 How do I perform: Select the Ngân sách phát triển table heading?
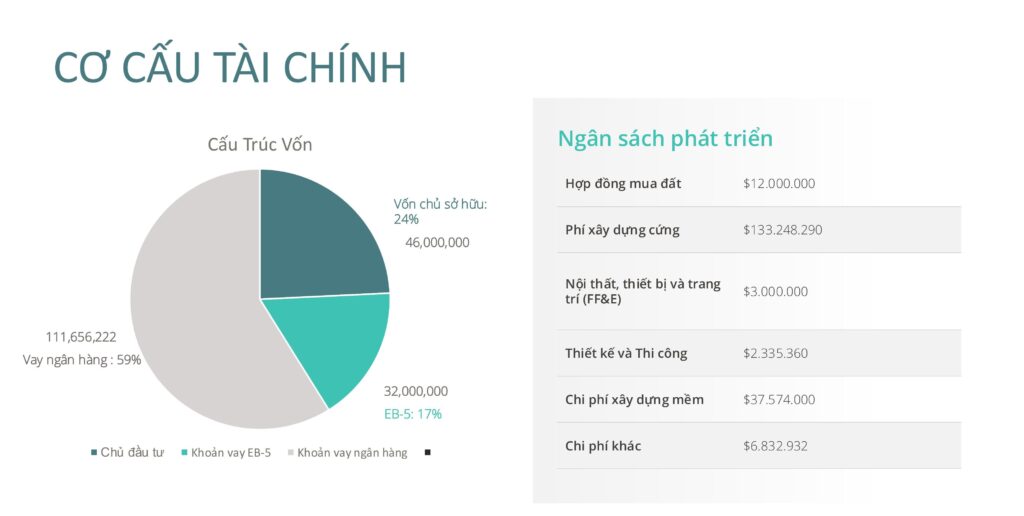pyautogui.click(x=665, y=138)
